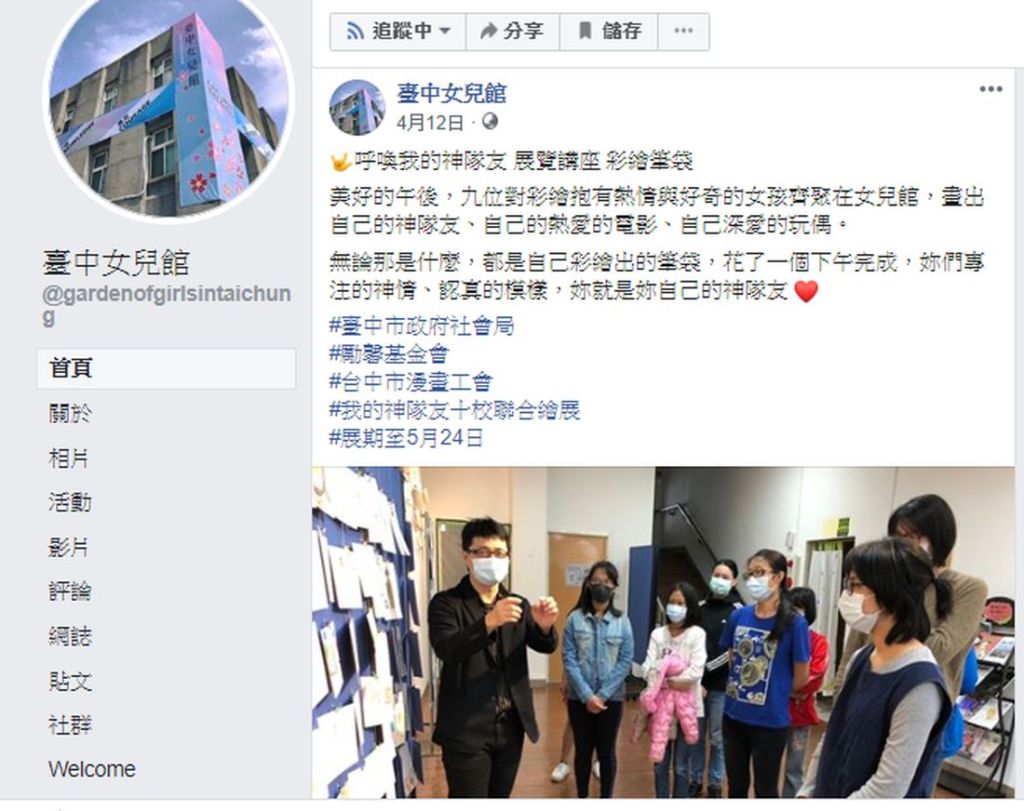Open the 社群 community section
1024x811 pixels.
[70, 725]
